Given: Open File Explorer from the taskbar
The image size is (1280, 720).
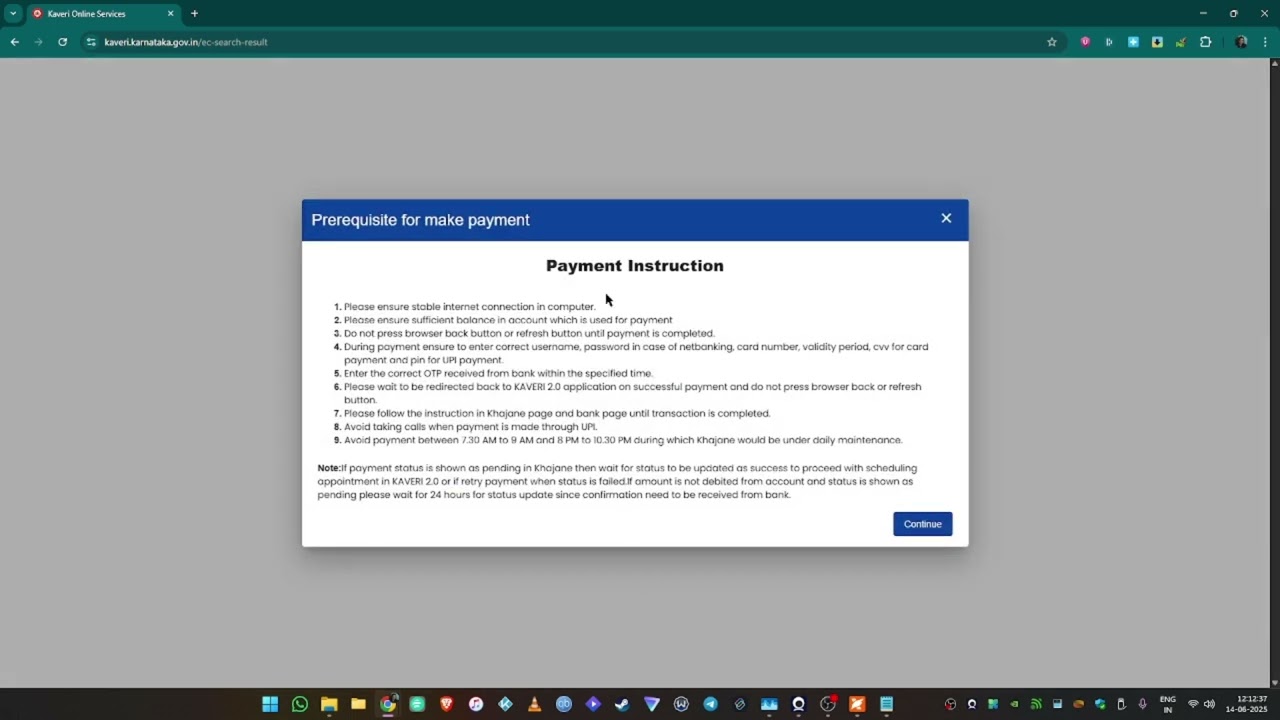Looking at the screenshot, I should click(329, 704).
